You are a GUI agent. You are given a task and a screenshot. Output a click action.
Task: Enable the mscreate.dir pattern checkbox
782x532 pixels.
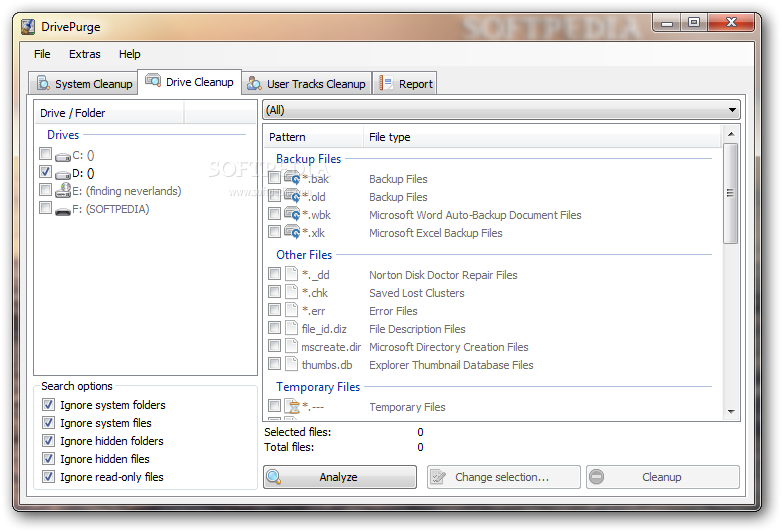coord(274,345)
